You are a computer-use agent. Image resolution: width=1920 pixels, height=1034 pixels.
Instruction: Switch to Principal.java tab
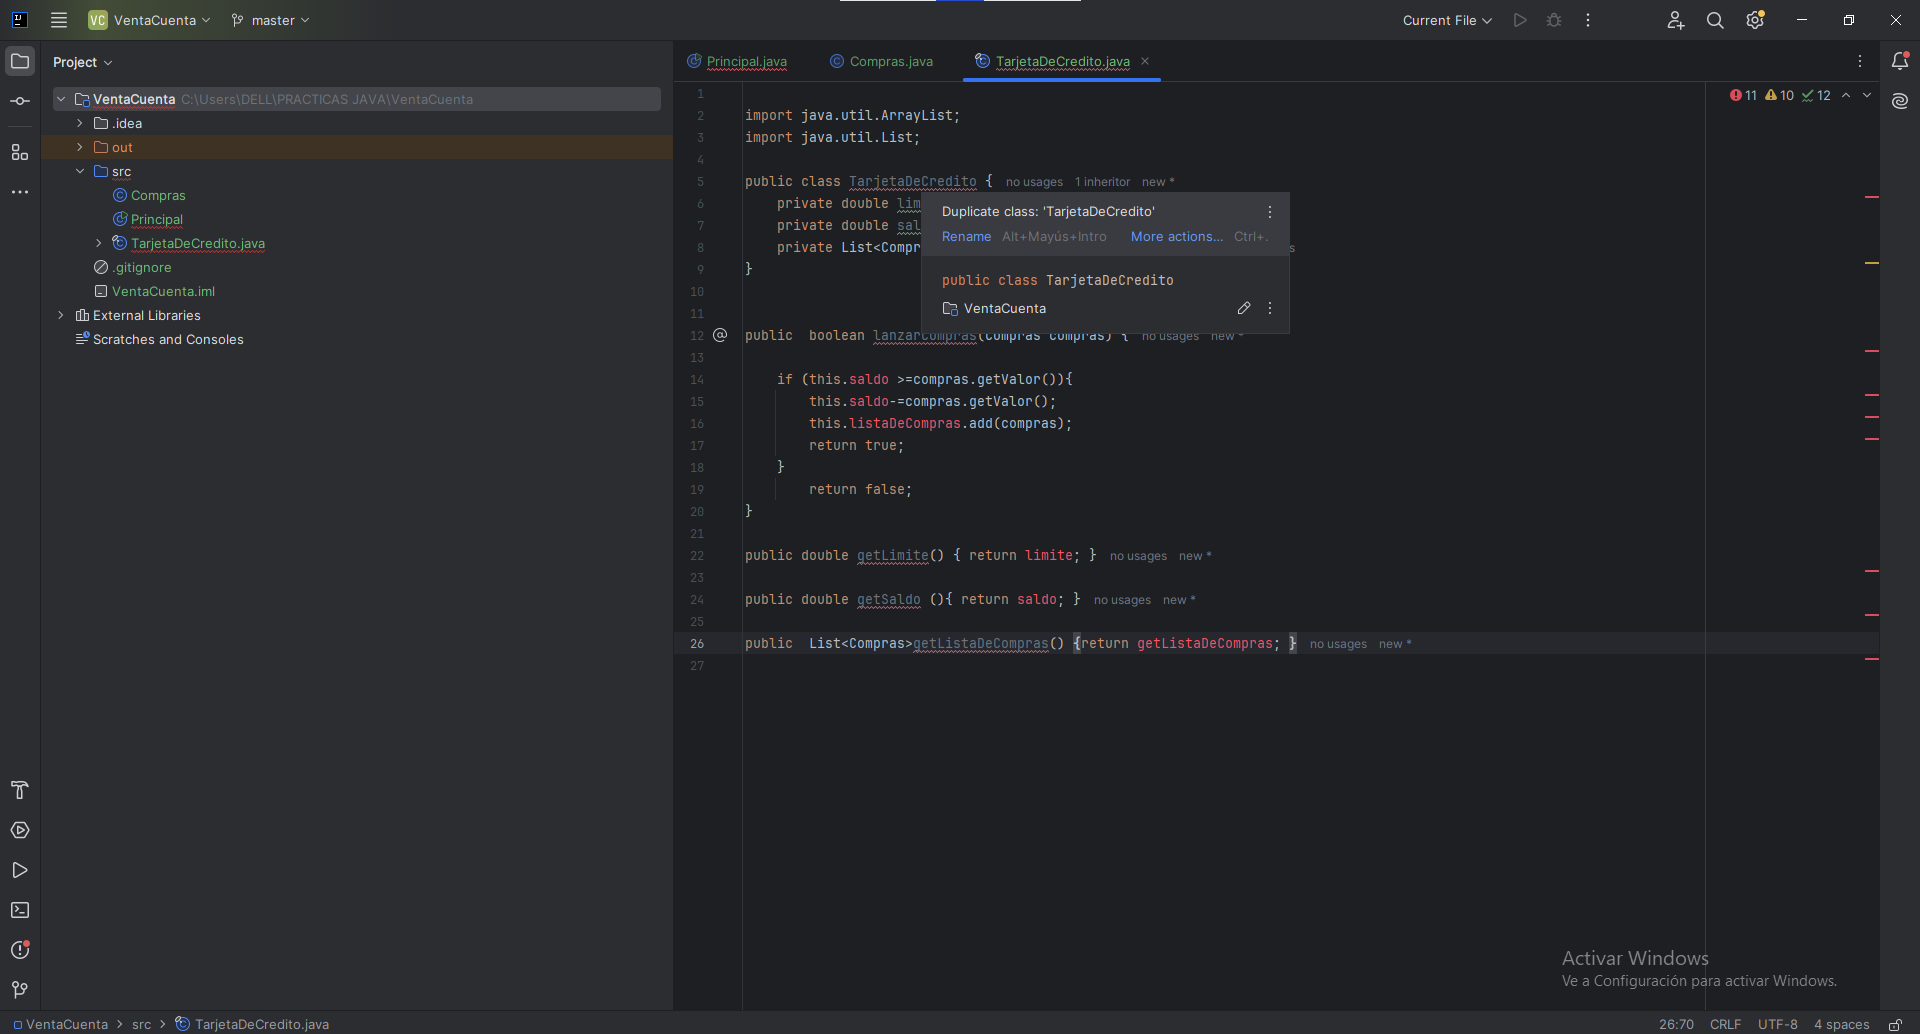tap(737, 61)
